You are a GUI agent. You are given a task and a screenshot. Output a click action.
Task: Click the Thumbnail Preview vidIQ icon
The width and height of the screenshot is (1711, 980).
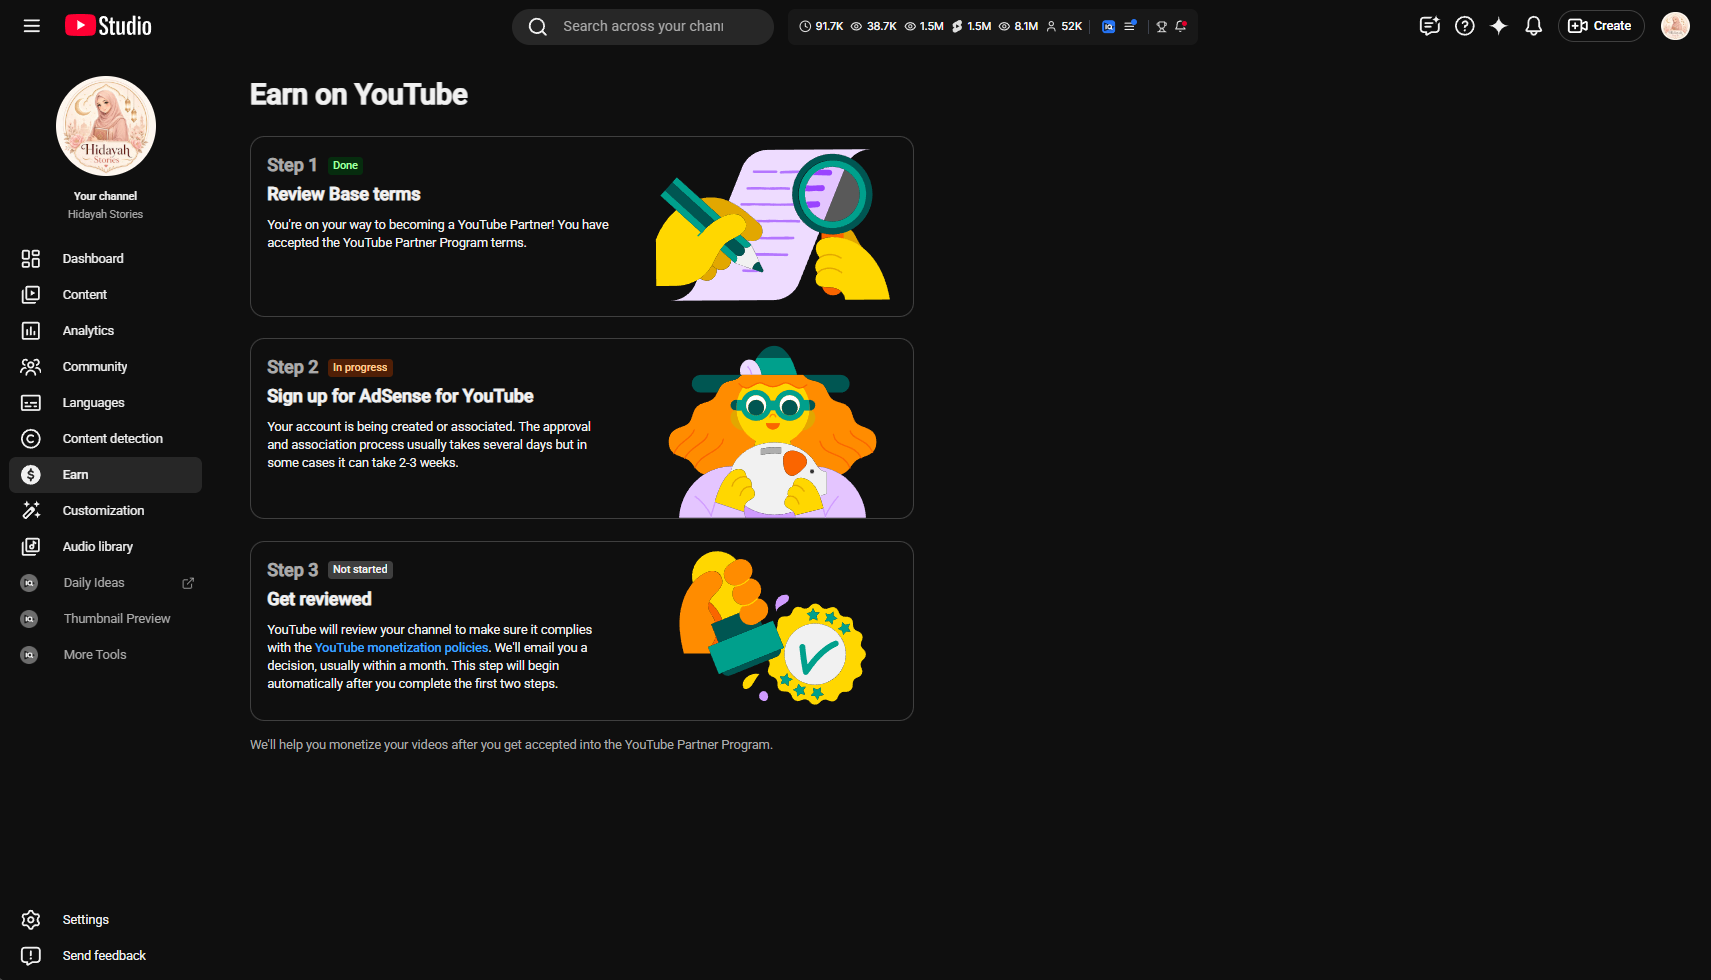(x=30, y=619)
